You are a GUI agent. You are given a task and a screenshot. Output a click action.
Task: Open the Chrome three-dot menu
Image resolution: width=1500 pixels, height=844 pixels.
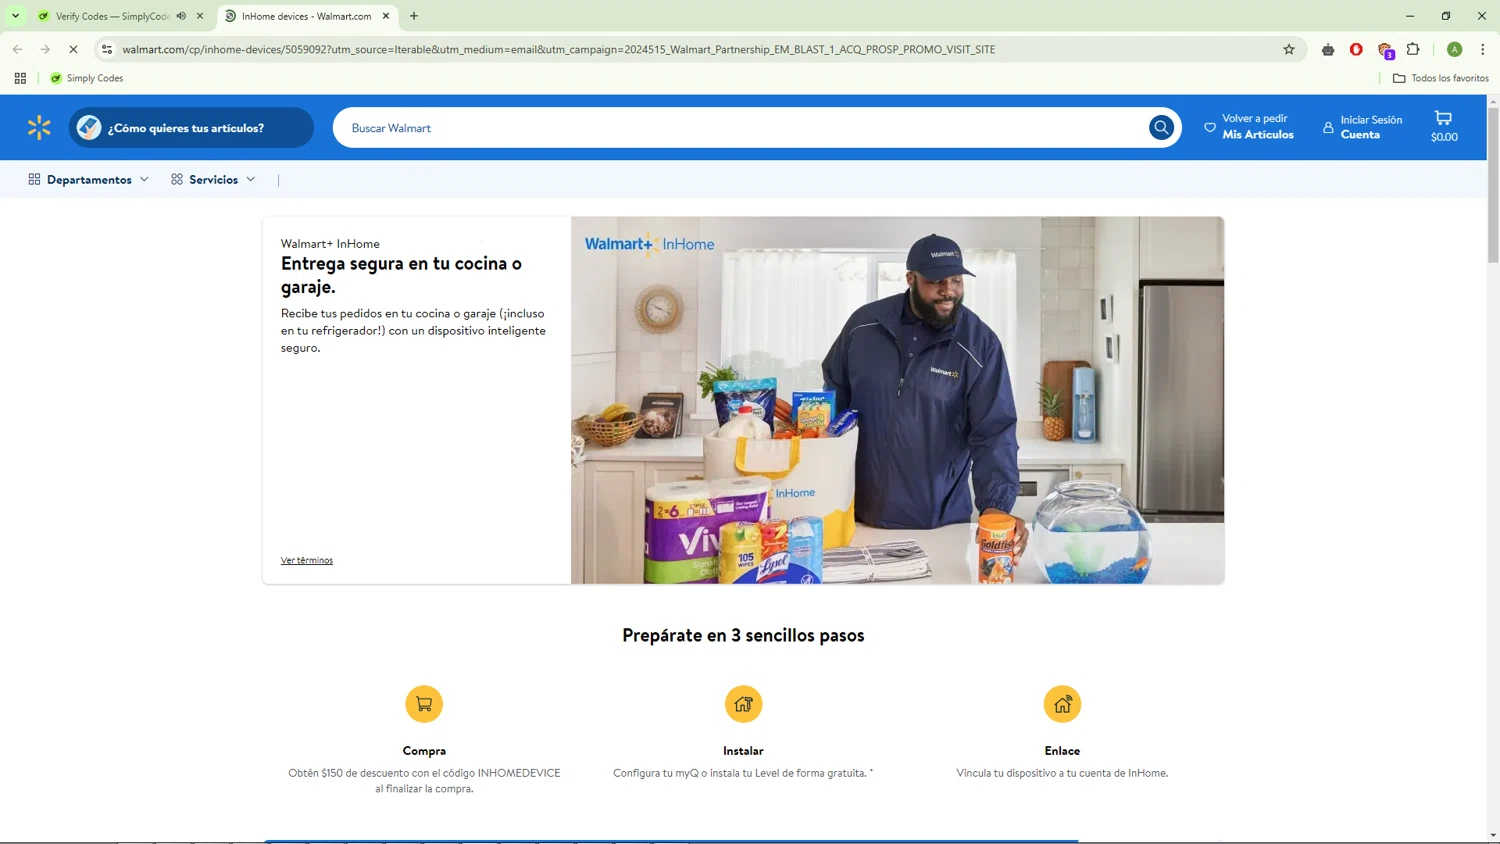tap(1483, 49)
